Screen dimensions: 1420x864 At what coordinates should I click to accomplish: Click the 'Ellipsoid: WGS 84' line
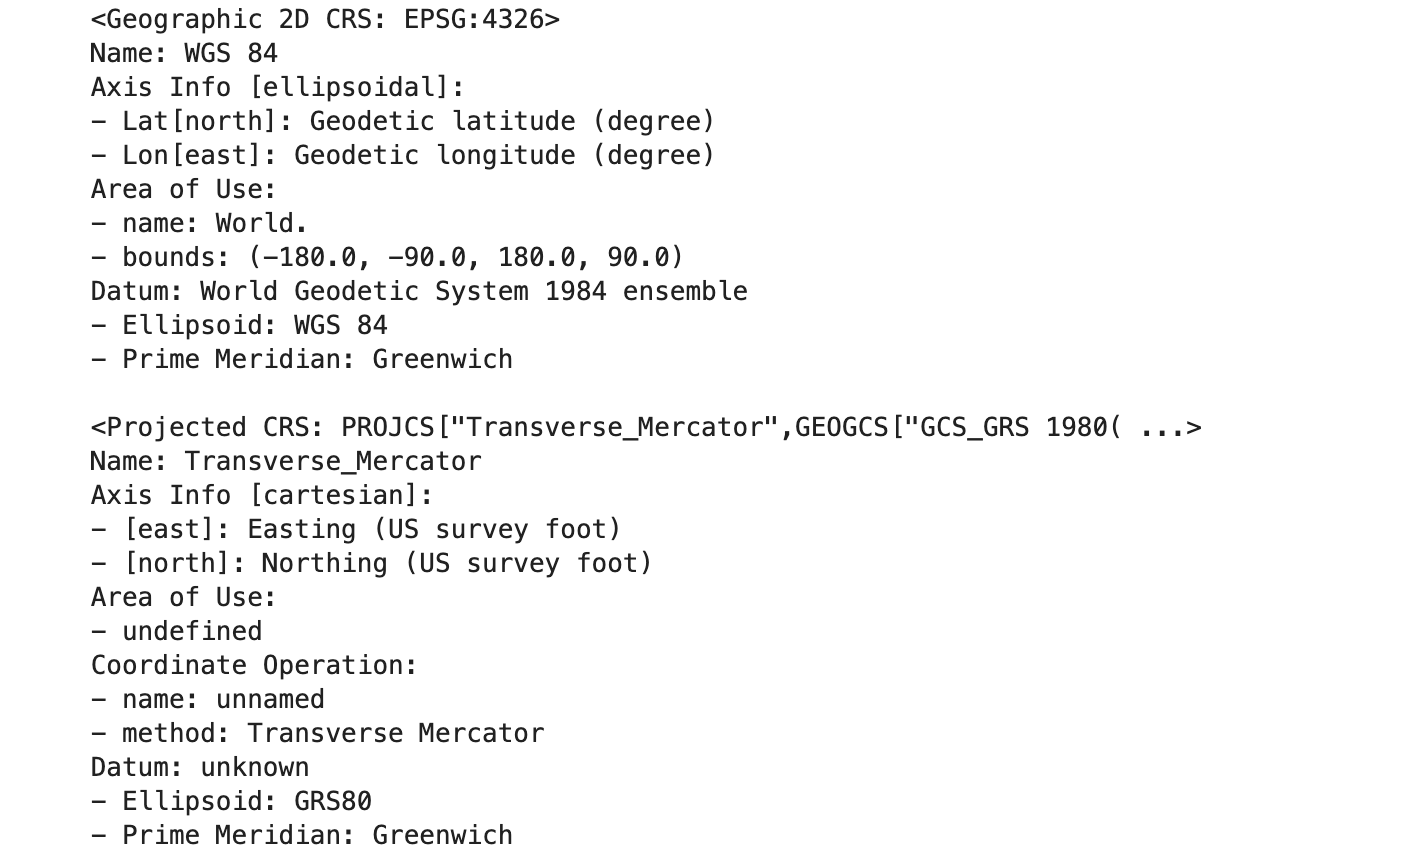pyautogui.click(x=239, y=325)
